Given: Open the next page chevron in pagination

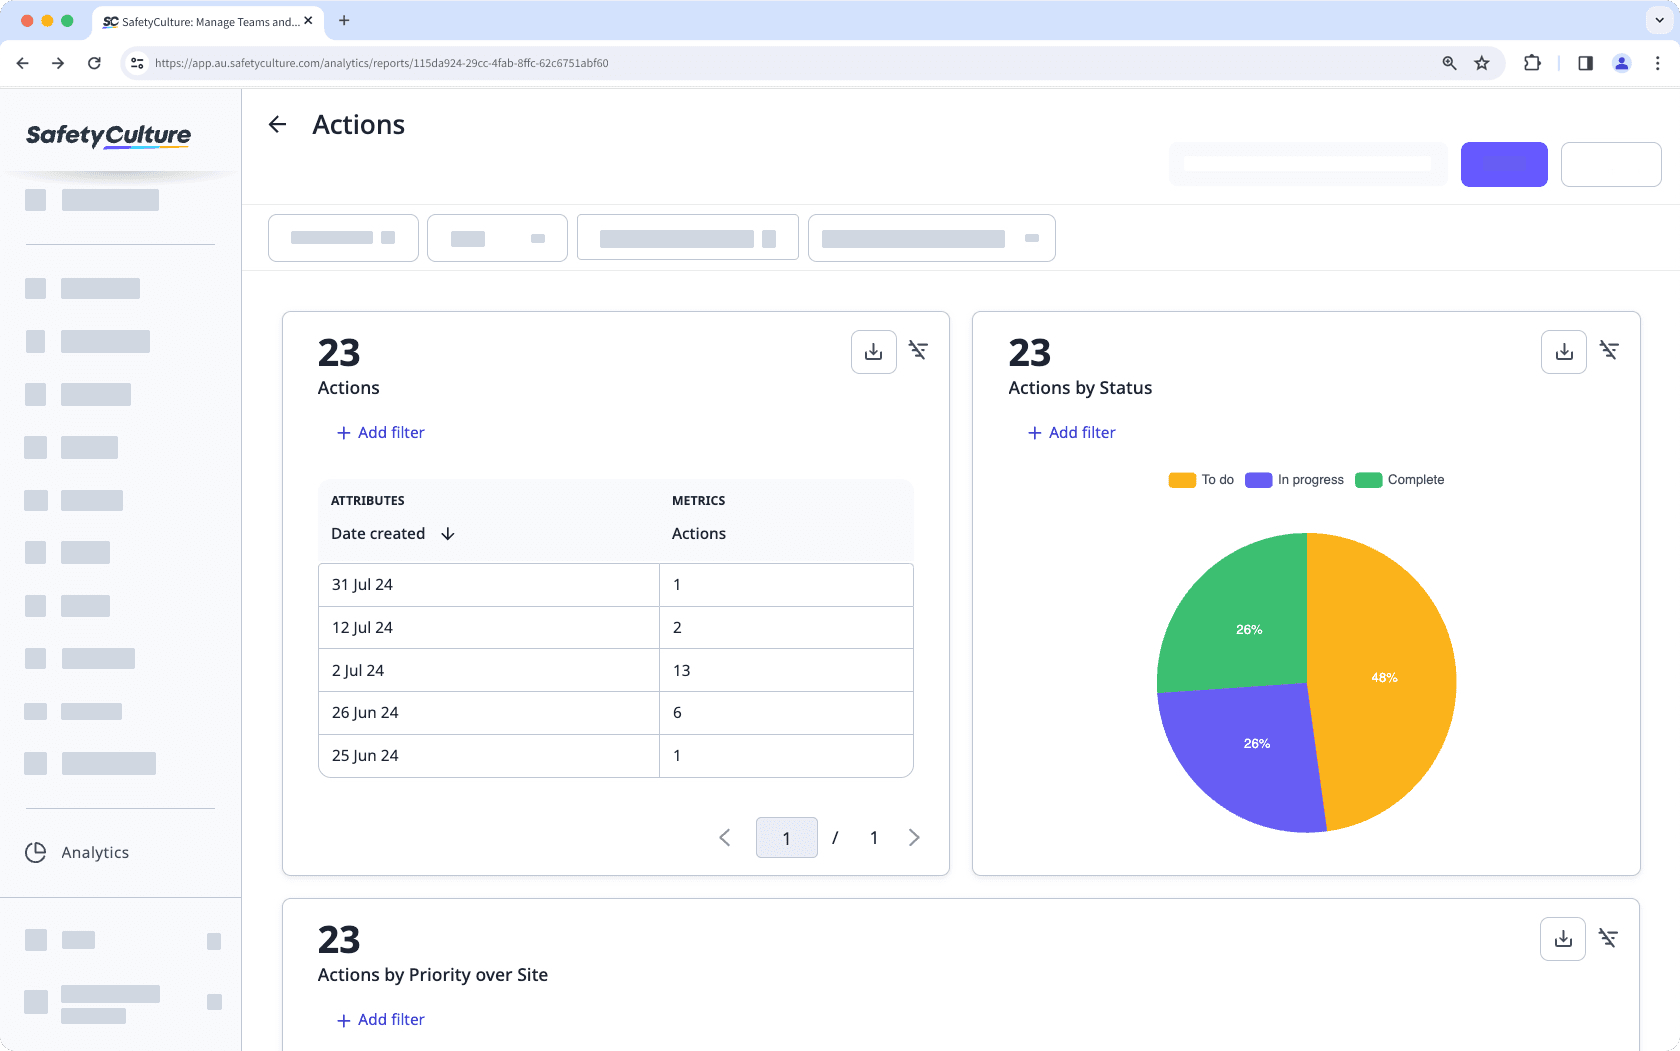Looking at the screenshot, I should coord(913,837).
